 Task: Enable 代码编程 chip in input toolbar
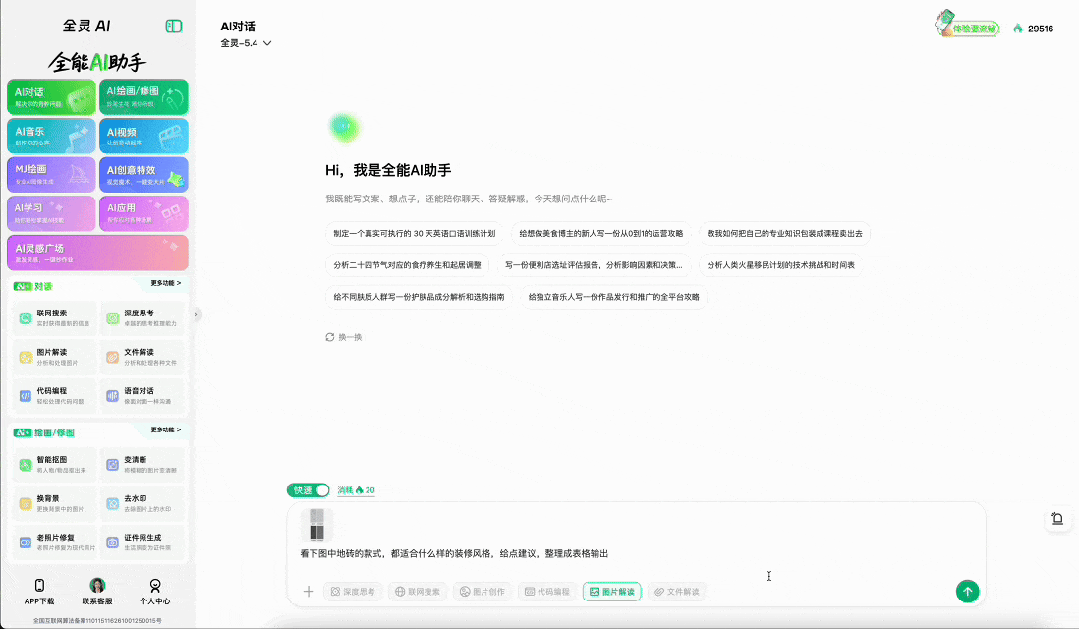click(547, 592)
